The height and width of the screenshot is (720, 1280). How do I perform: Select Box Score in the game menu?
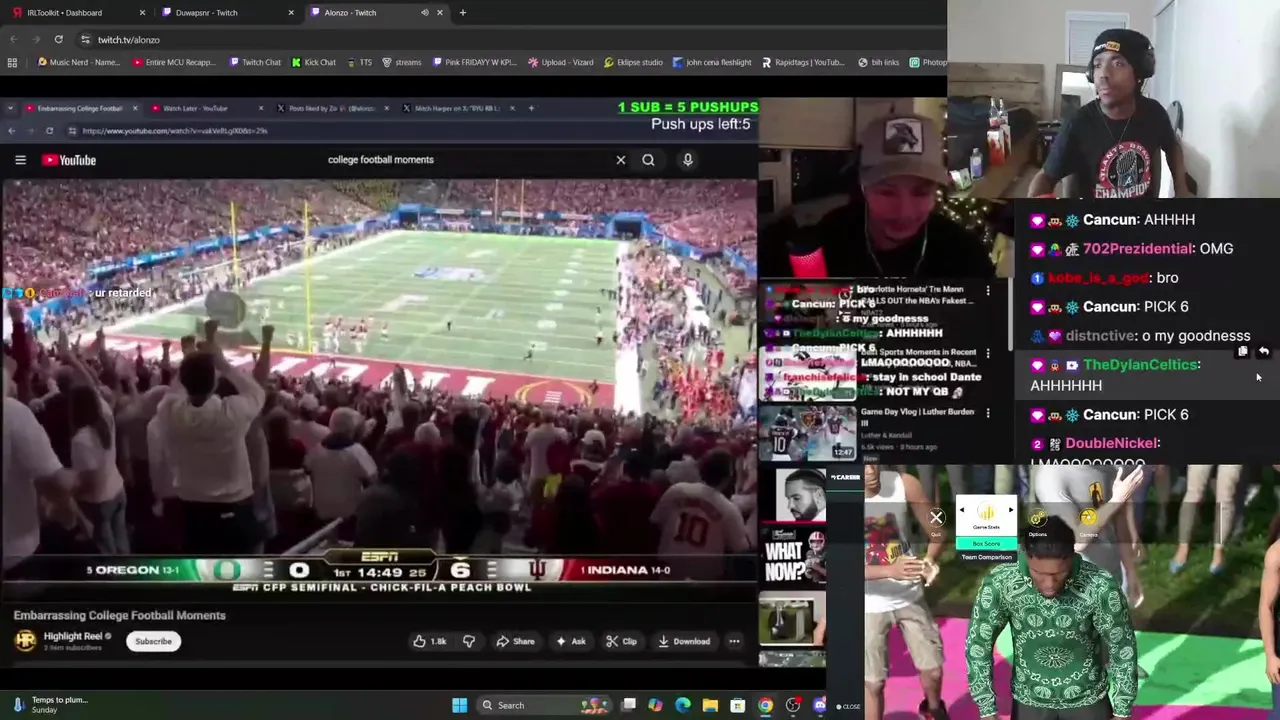point(986,544)
